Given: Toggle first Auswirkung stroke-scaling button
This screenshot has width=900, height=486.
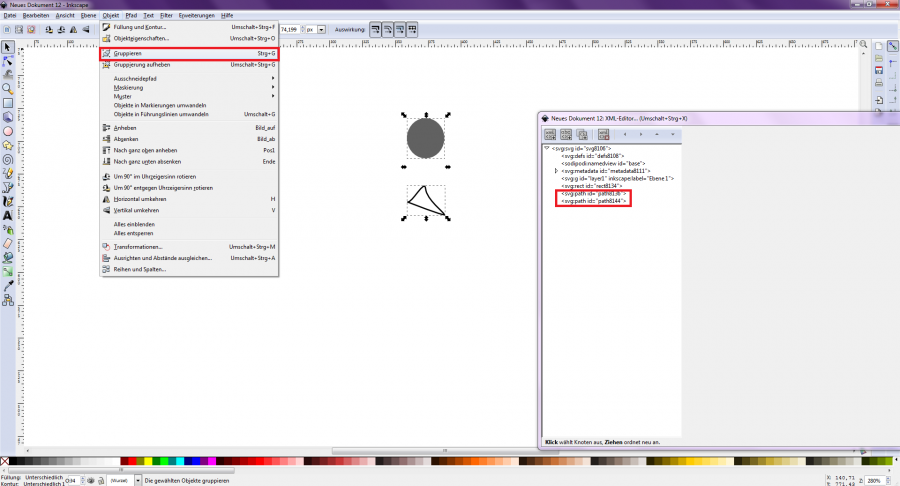Looking at the screenshot, I should [376, 30].
